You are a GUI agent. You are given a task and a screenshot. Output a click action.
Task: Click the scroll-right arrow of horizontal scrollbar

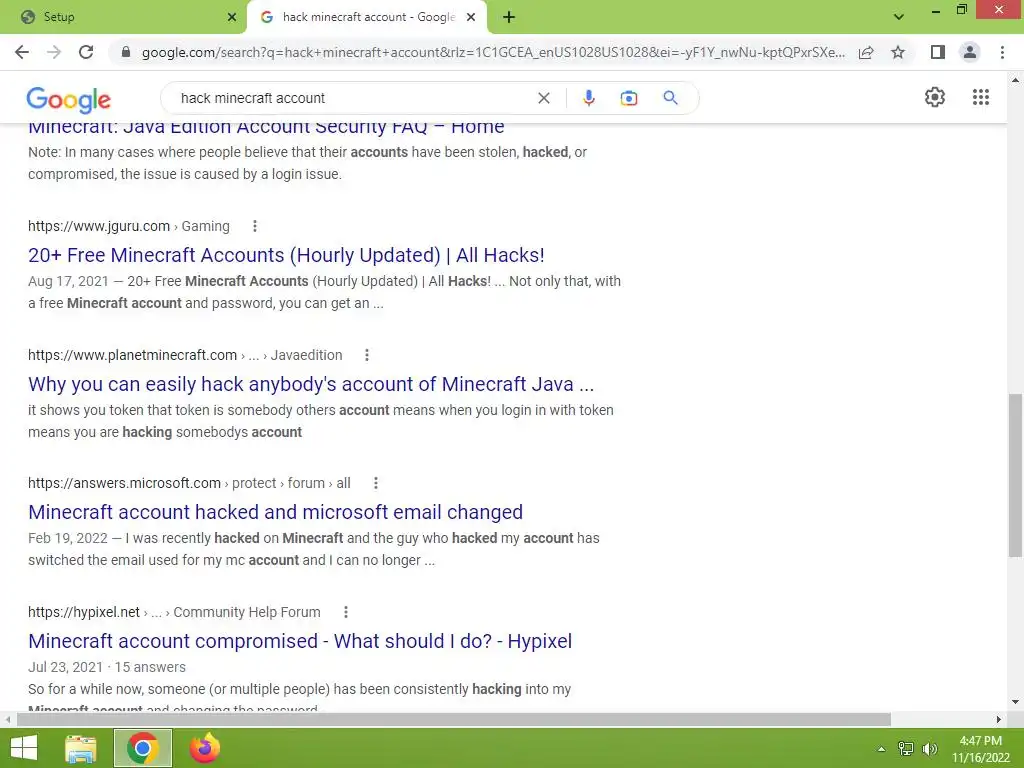999,719
